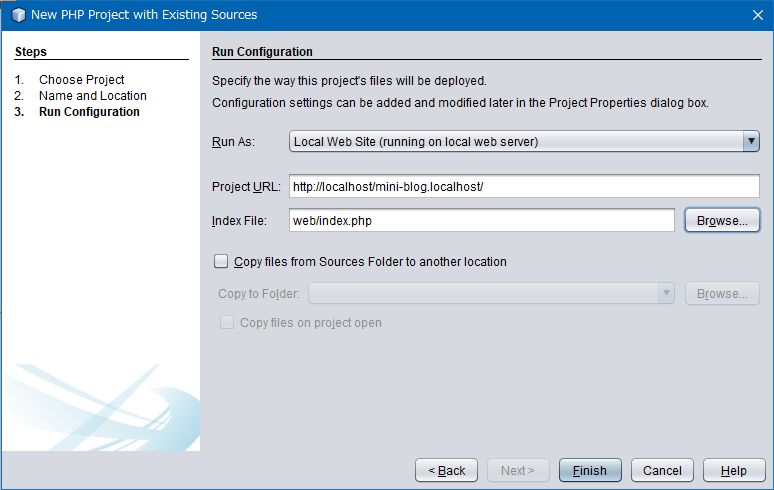Click inside the Project URL field
Image resolution: width=774 pixels, height=490 pixels.
(524, 187)
